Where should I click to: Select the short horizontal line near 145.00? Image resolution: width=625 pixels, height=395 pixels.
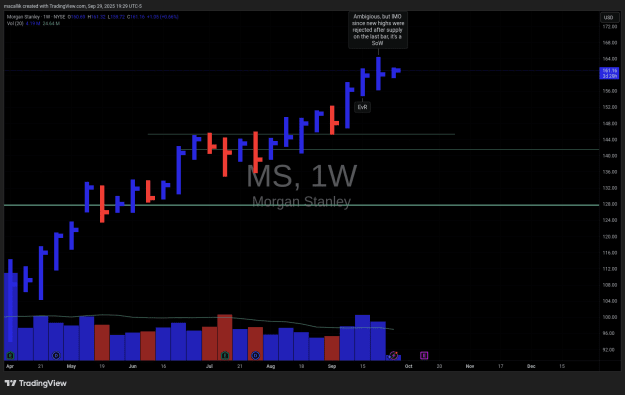(x=301, y=134)
